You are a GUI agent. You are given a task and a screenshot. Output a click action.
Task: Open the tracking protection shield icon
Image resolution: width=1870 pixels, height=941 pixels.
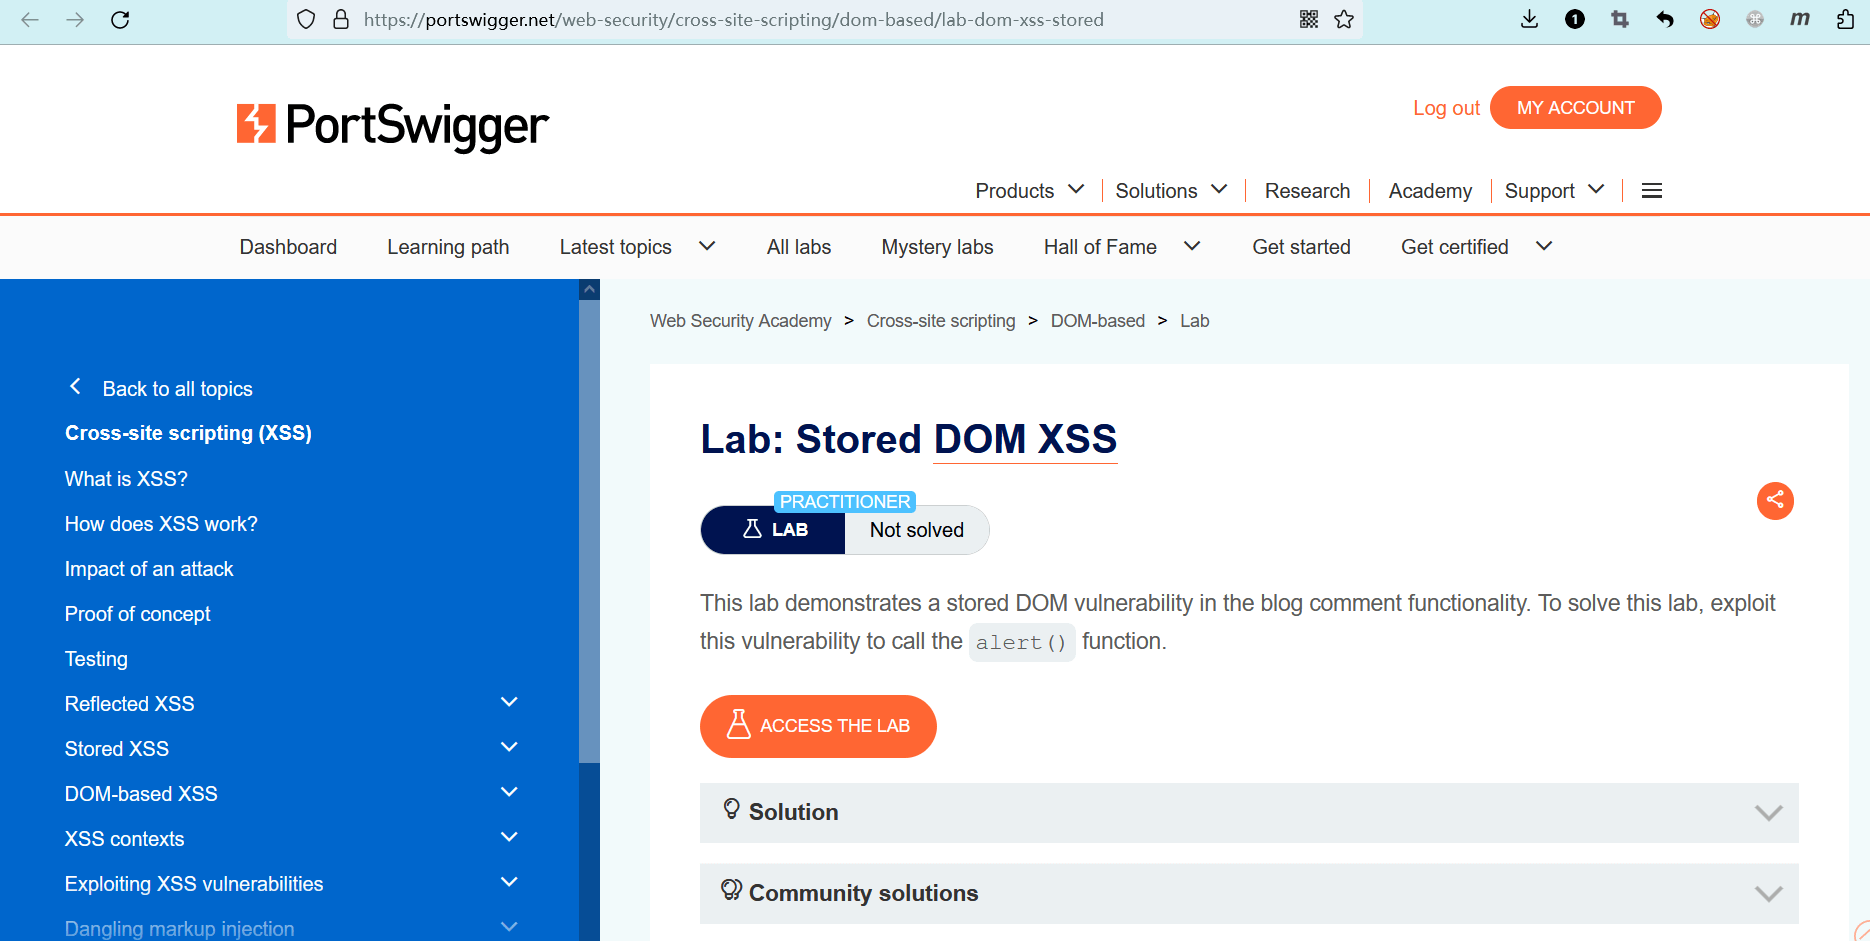[307, 19]
